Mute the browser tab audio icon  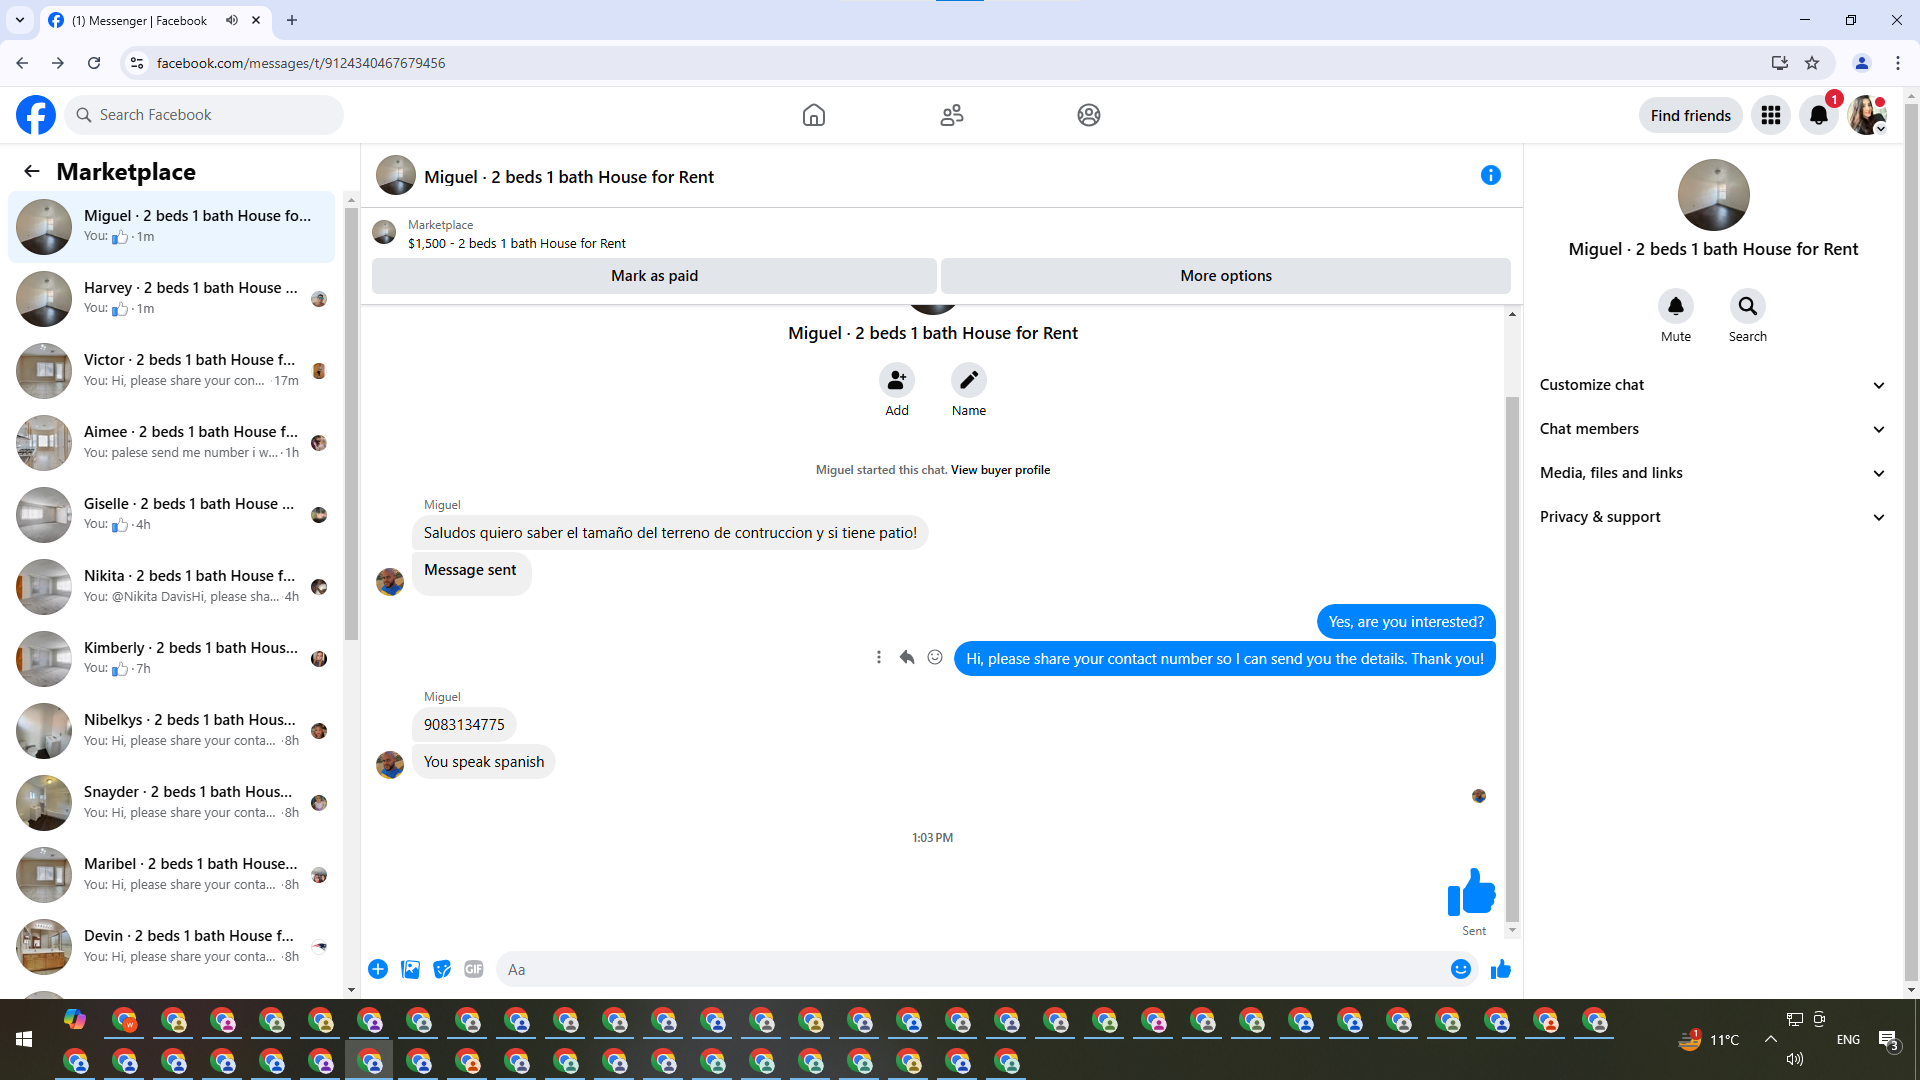(232, 20)
